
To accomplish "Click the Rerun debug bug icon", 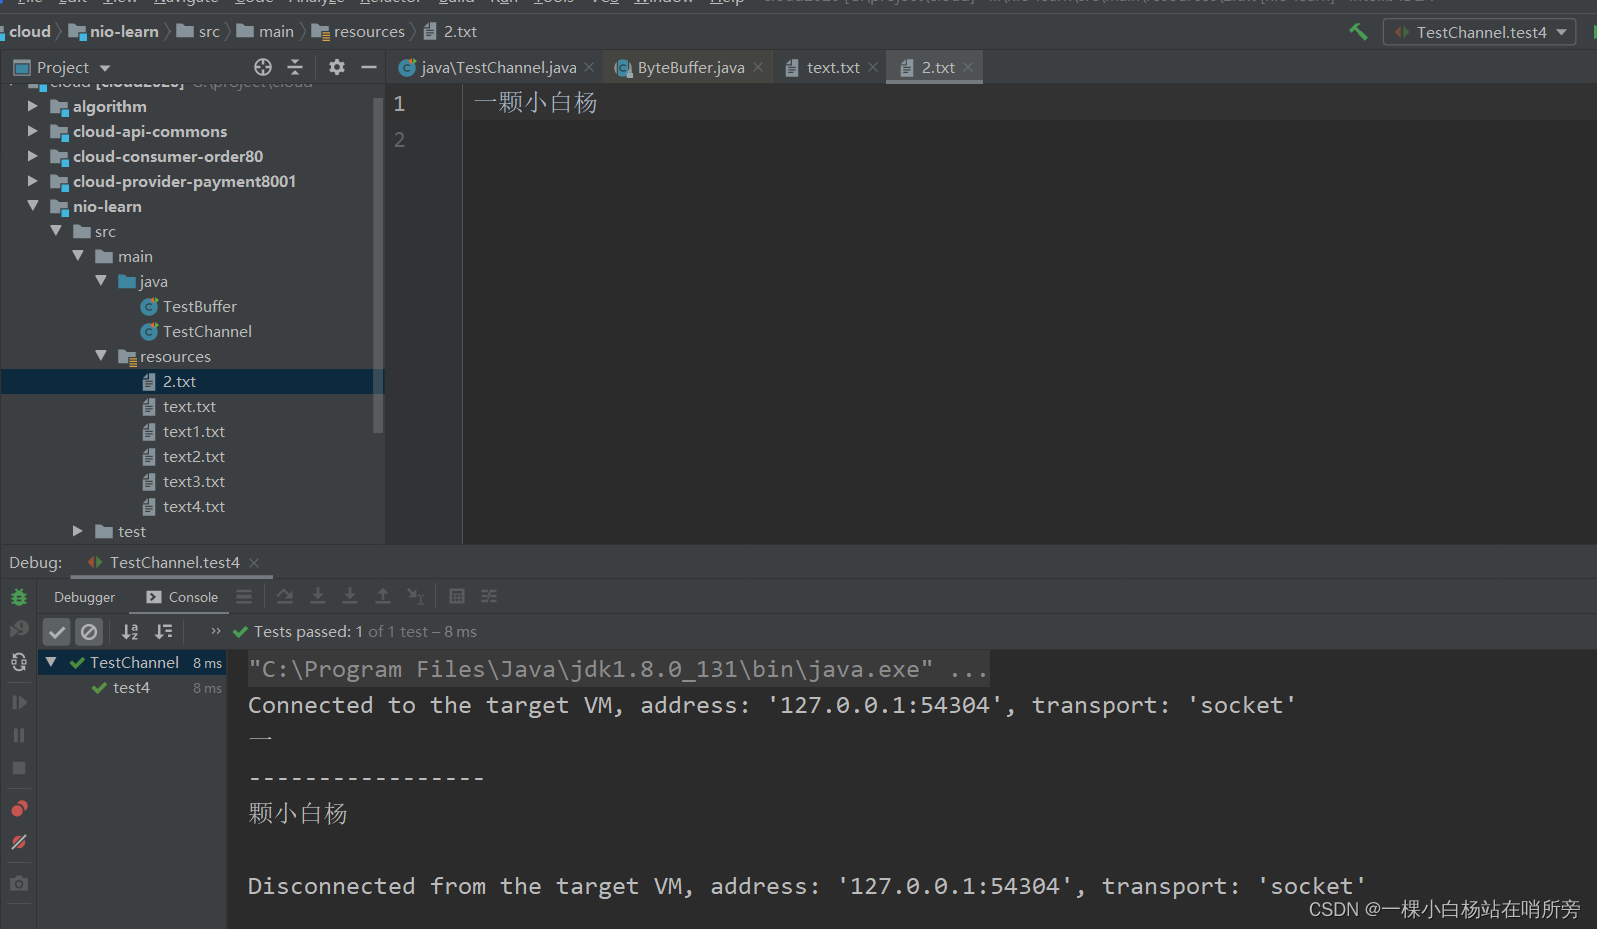I will point(19,597).
